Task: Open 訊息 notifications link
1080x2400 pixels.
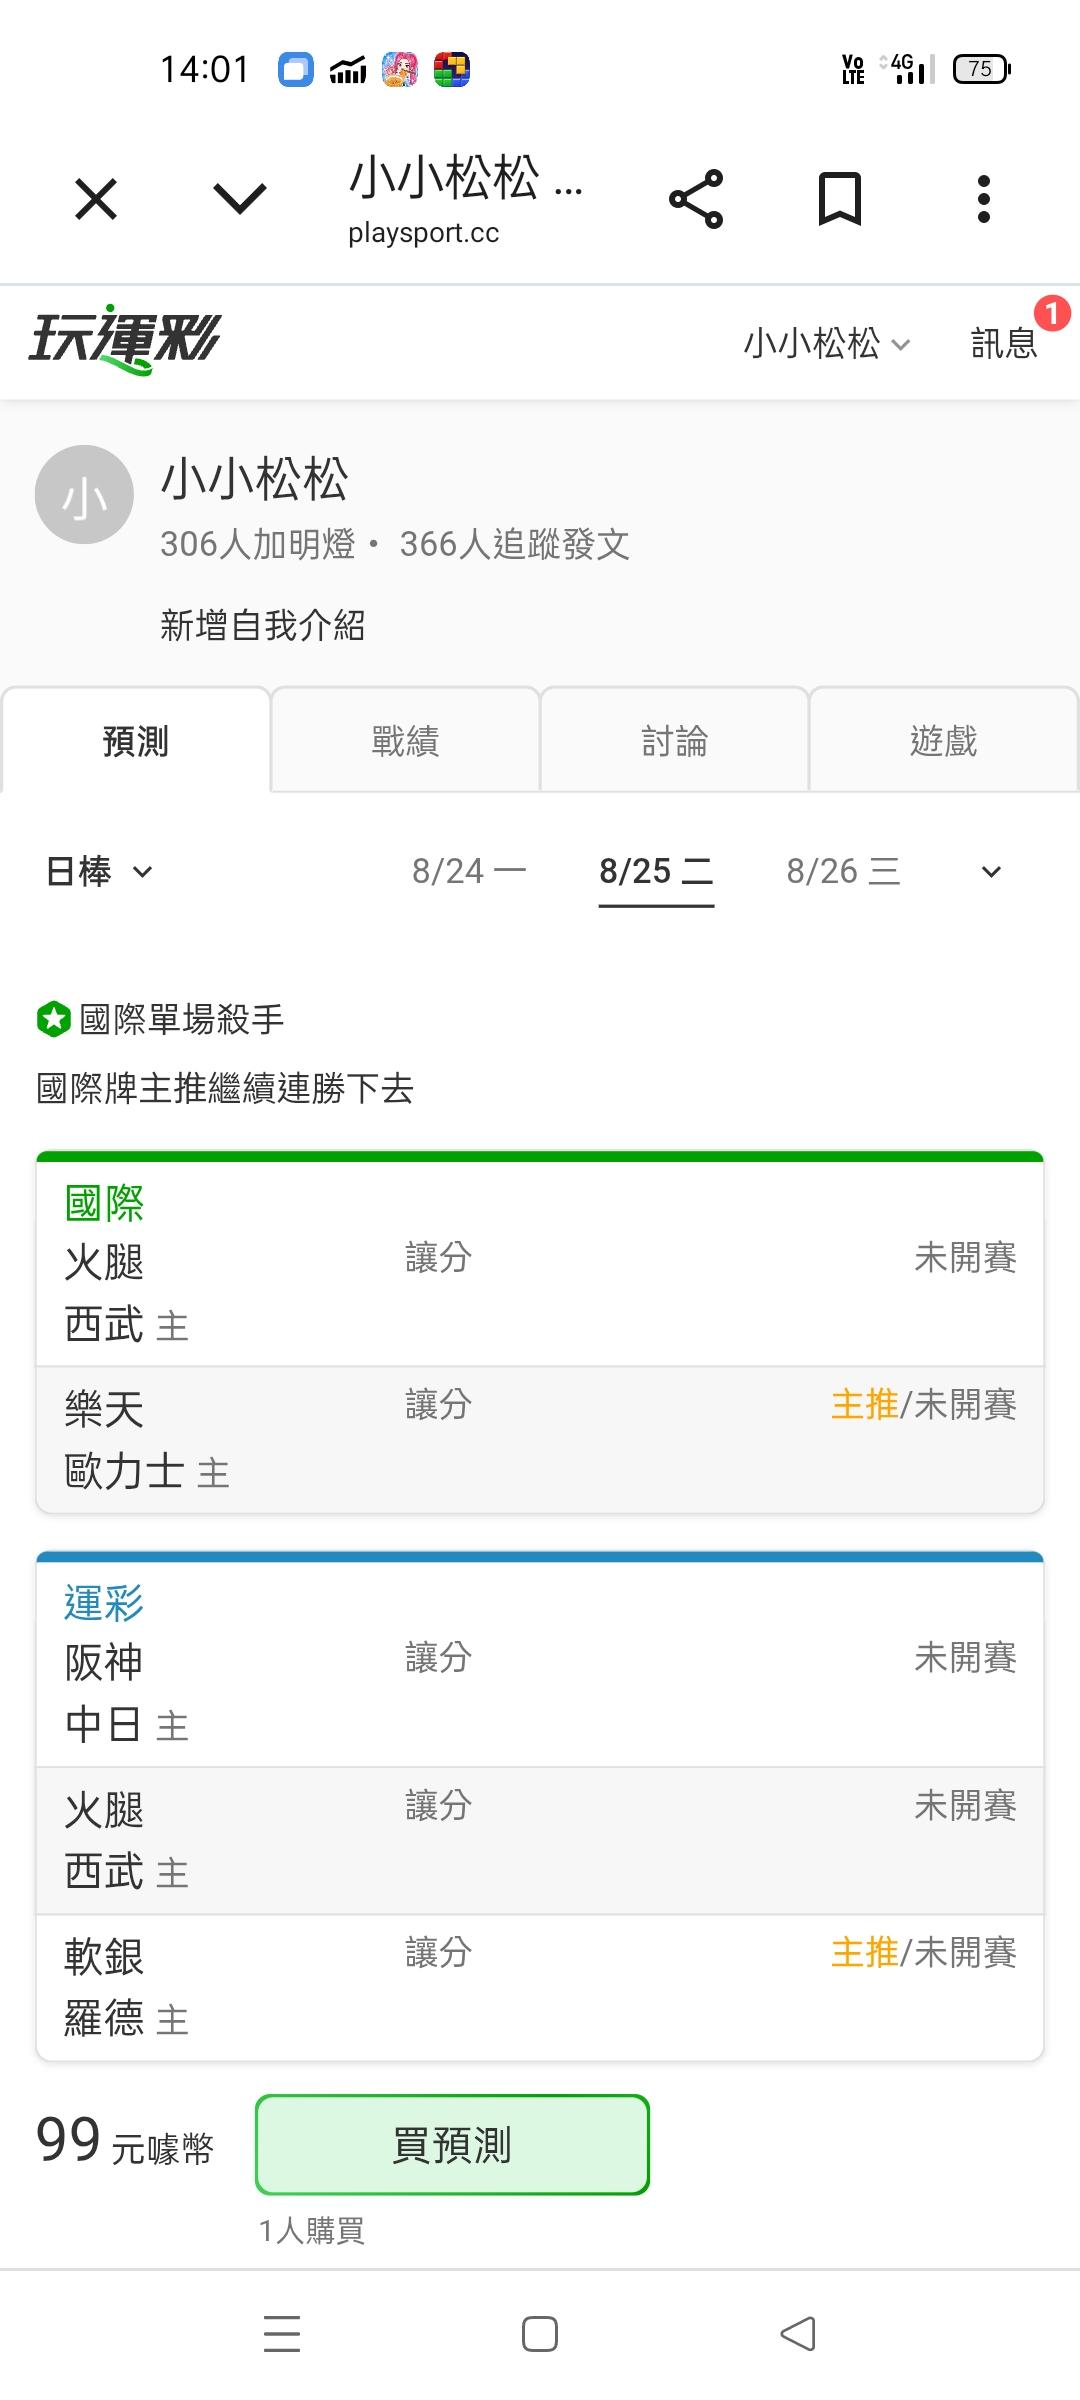Action: (1005, 343)
